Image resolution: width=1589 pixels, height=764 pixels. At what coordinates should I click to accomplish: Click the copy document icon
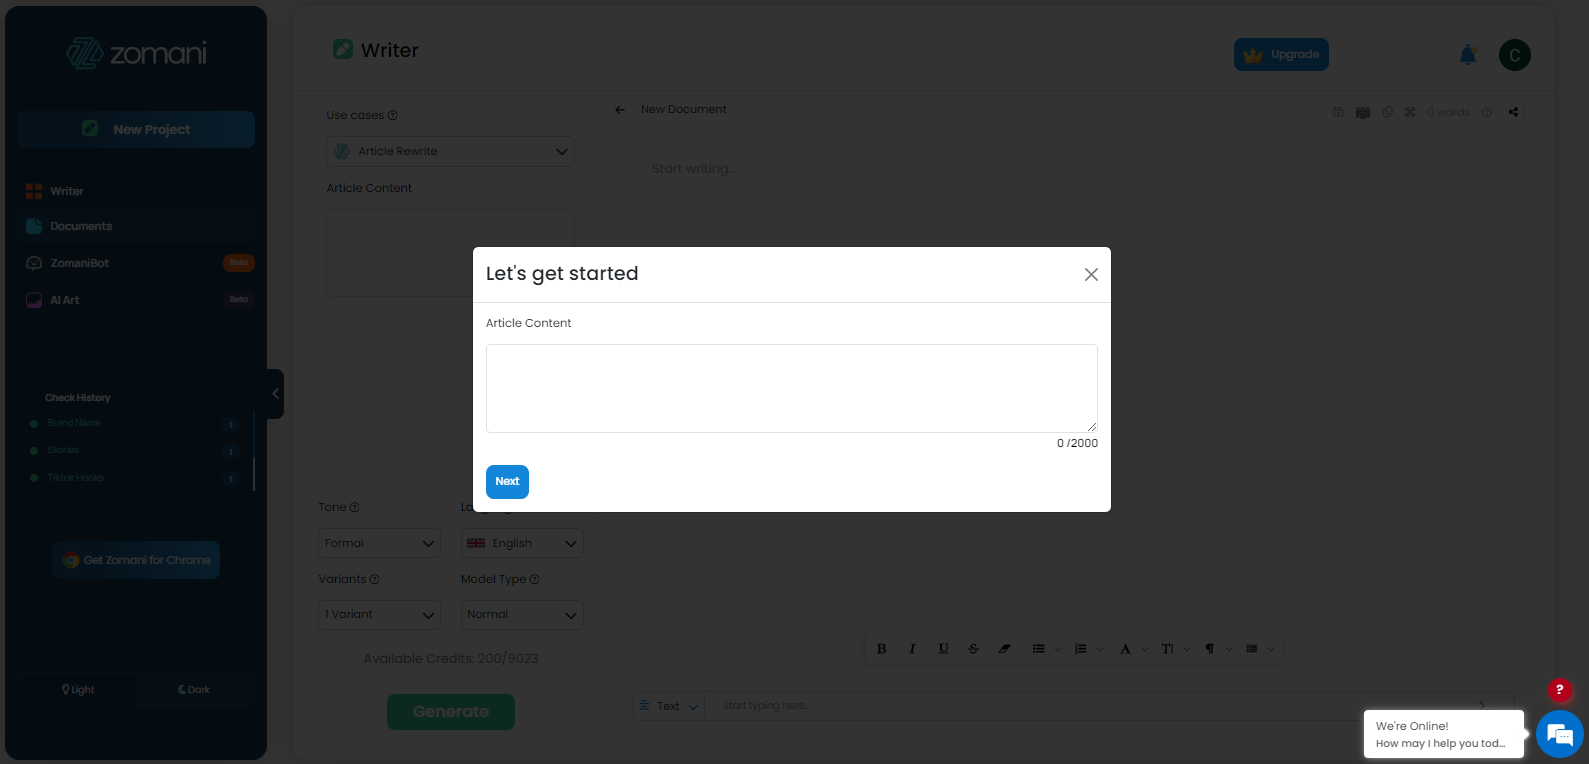click(1387, 112)
